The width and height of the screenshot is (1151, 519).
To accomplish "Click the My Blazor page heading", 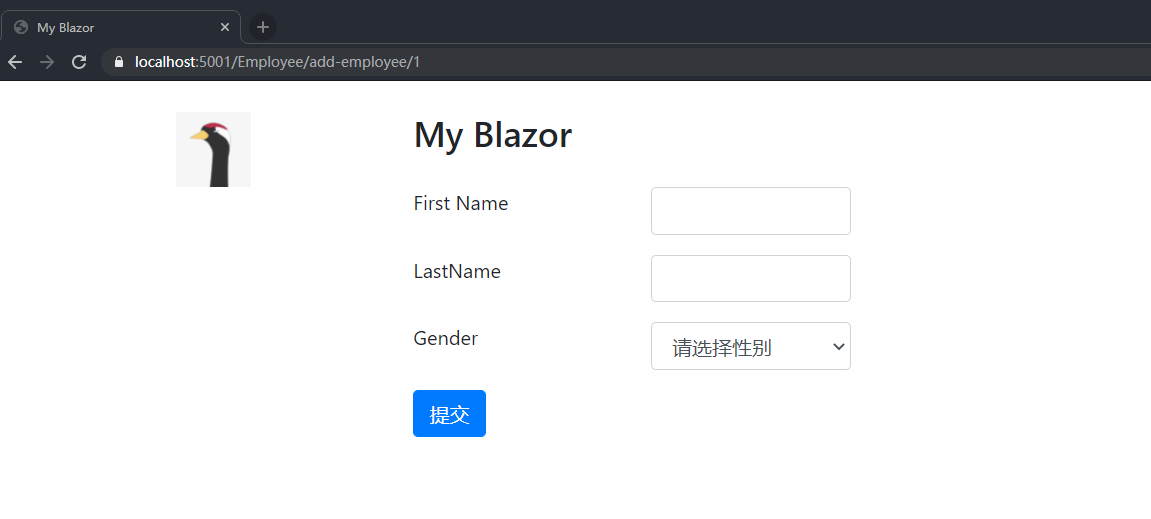I will [x=493, y=135].
